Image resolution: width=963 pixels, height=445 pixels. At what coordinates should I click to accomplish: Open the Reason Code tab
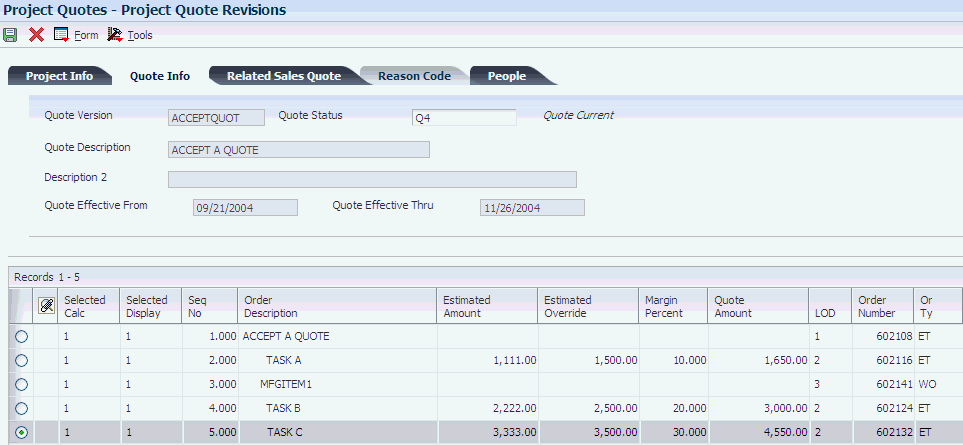point(413,76)
